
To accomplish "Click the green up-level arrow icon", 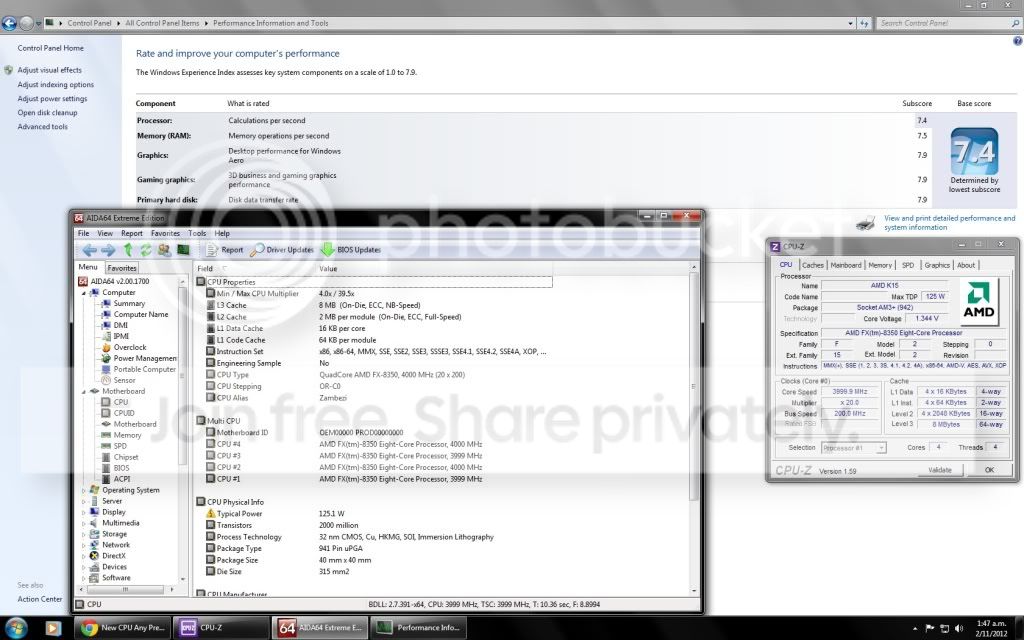I will pos(128,249).
